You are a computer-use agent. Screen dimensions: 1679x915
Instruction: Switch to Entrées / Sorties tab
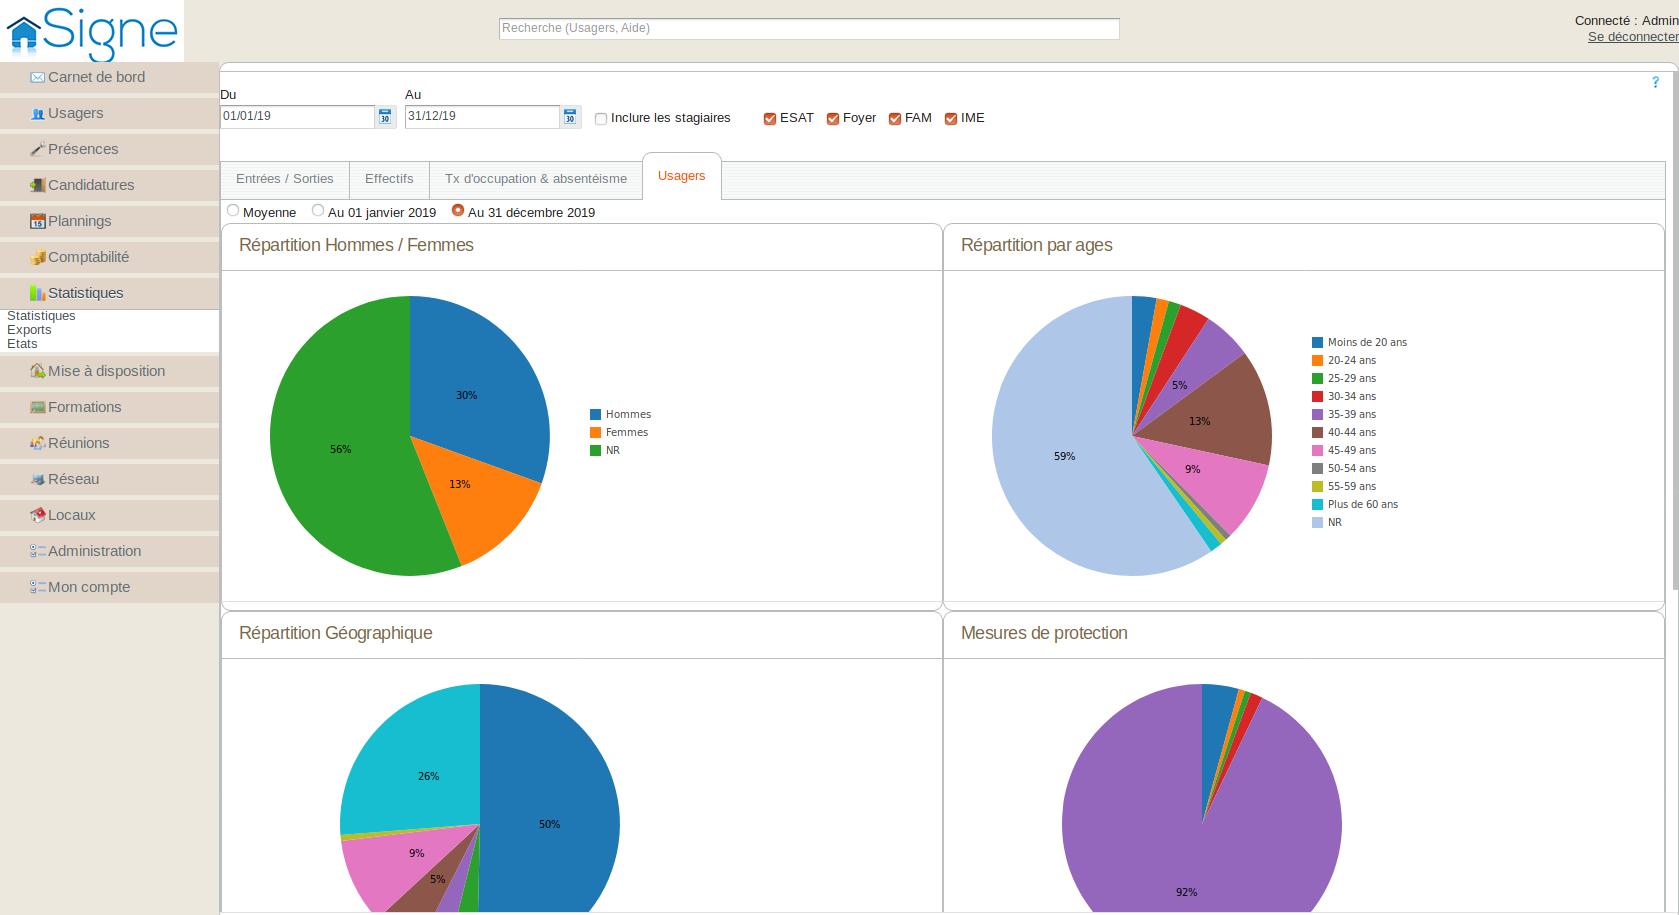pos(285,179)
